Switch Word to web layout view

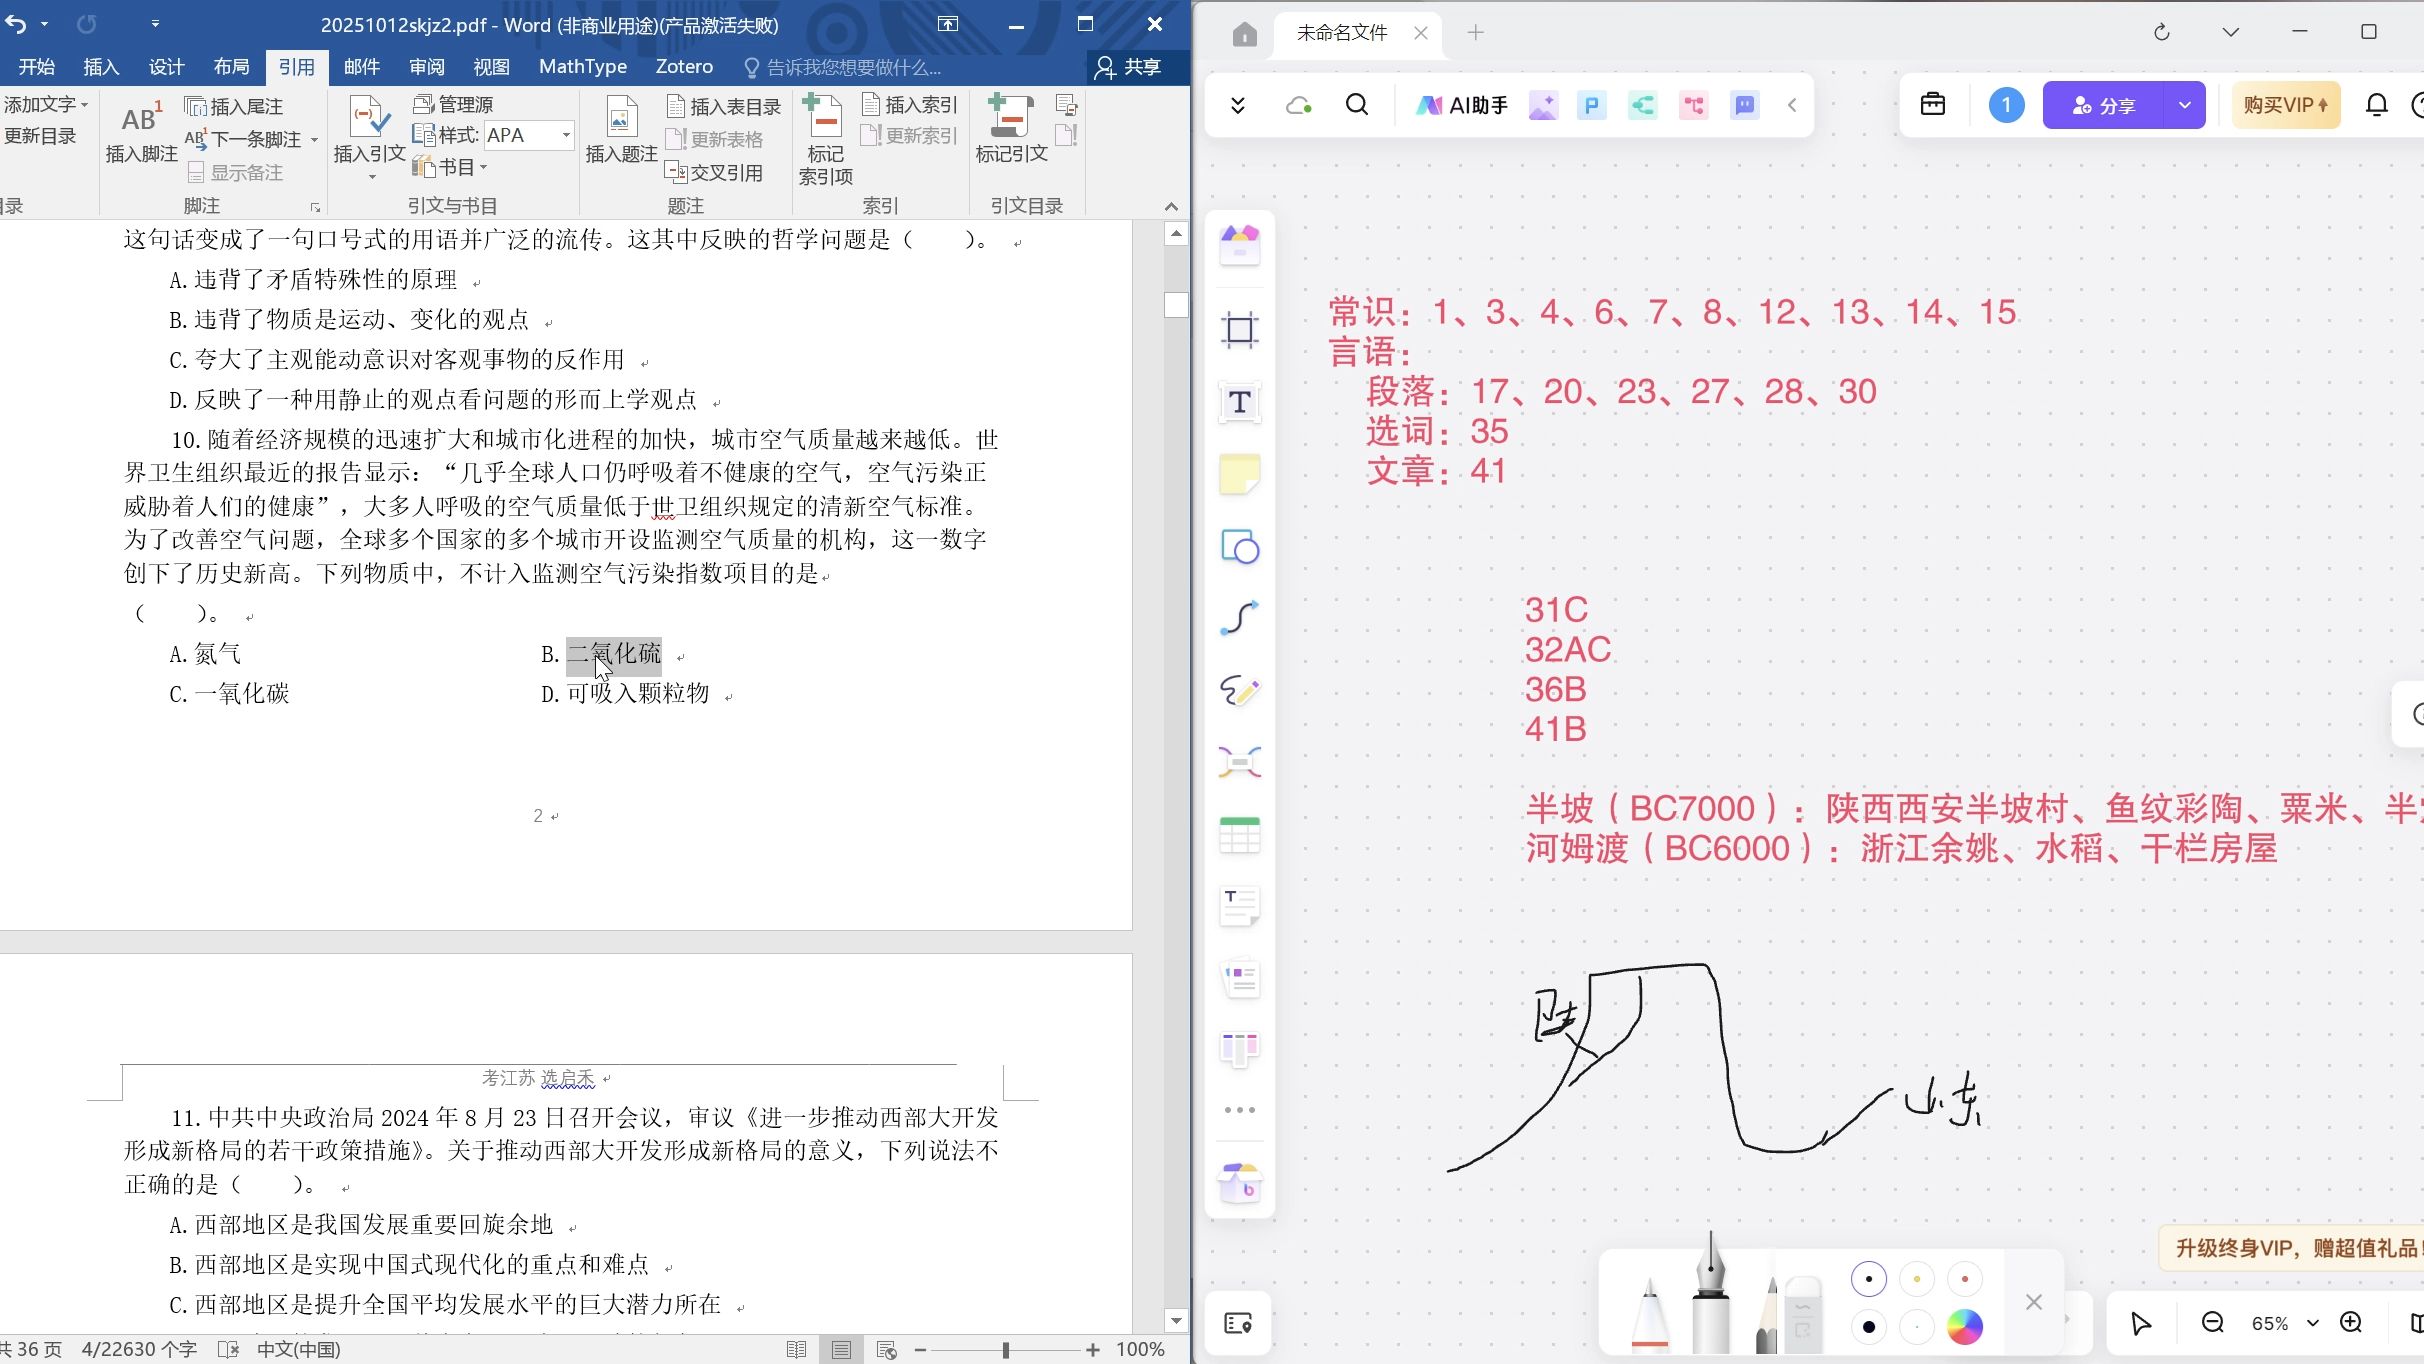[886, 1350]
